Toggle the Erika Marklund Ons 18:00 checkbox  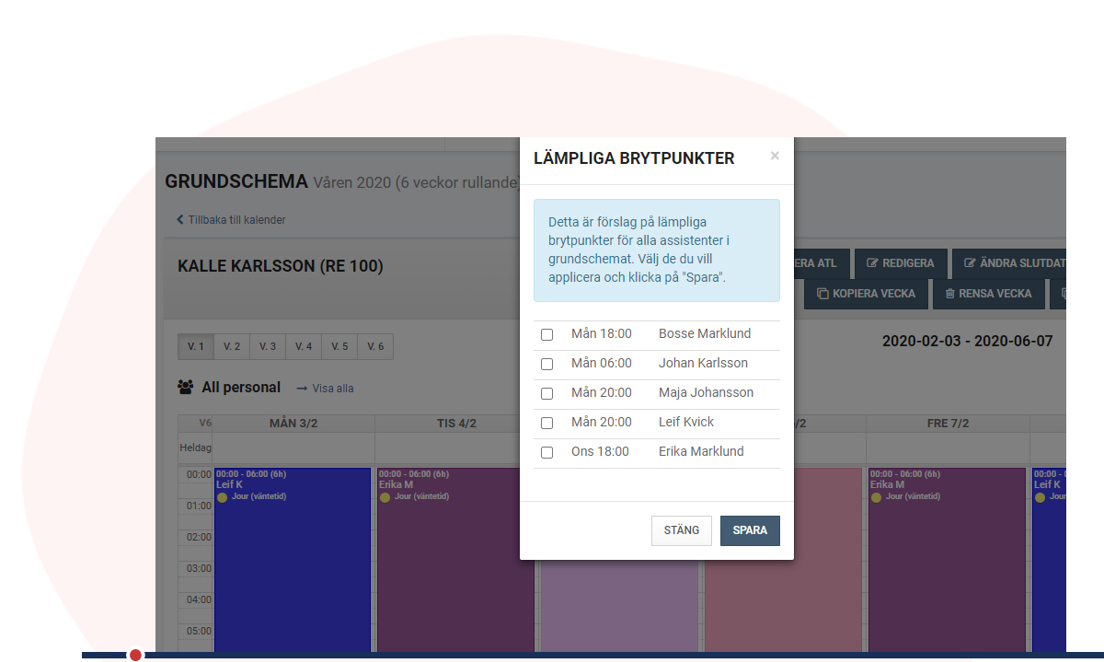pyautogui.click(x=547, y=453)
